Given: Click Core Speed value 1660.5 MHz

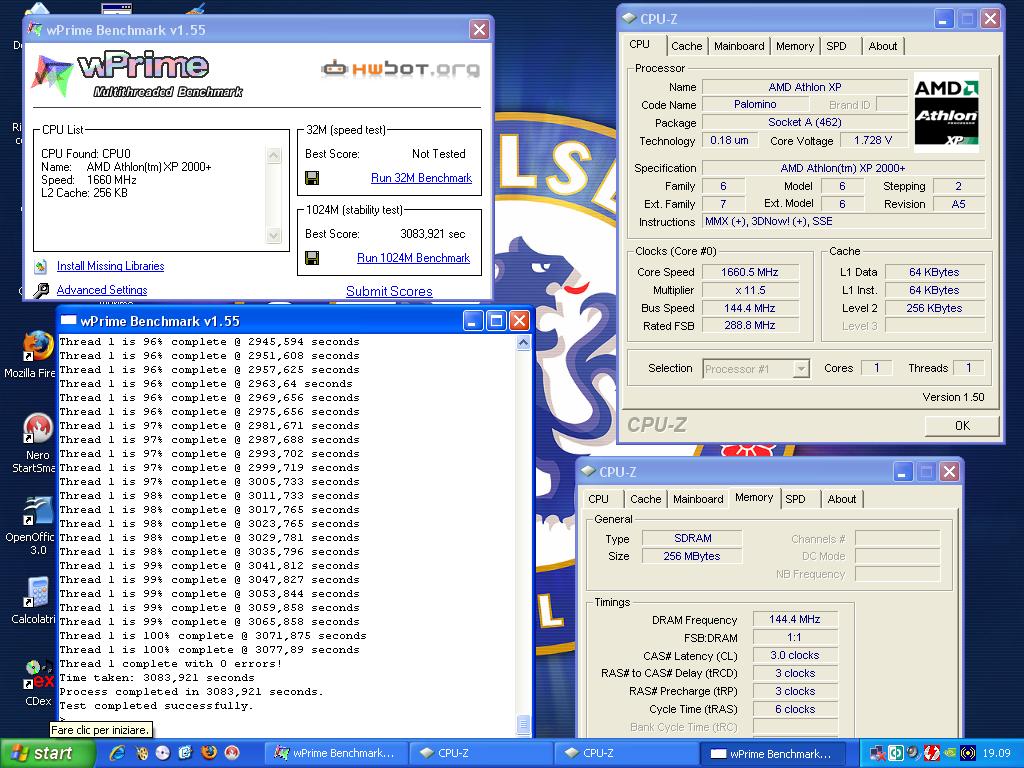Looking at the screenshot, I should pos(750,272).
